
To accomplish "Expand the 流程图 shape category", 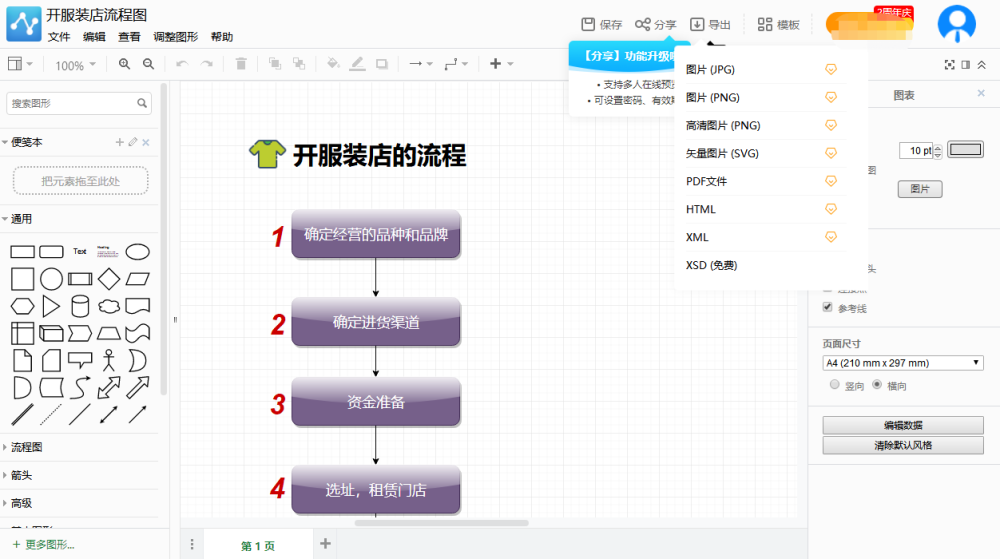I will pyautogui.click(x=26, y=447).
